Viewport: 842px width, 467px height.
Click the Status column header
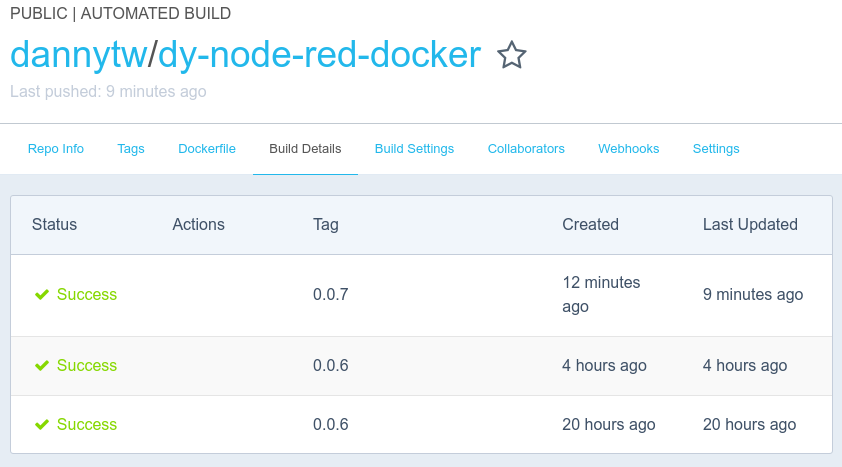[x=54, y=224]
